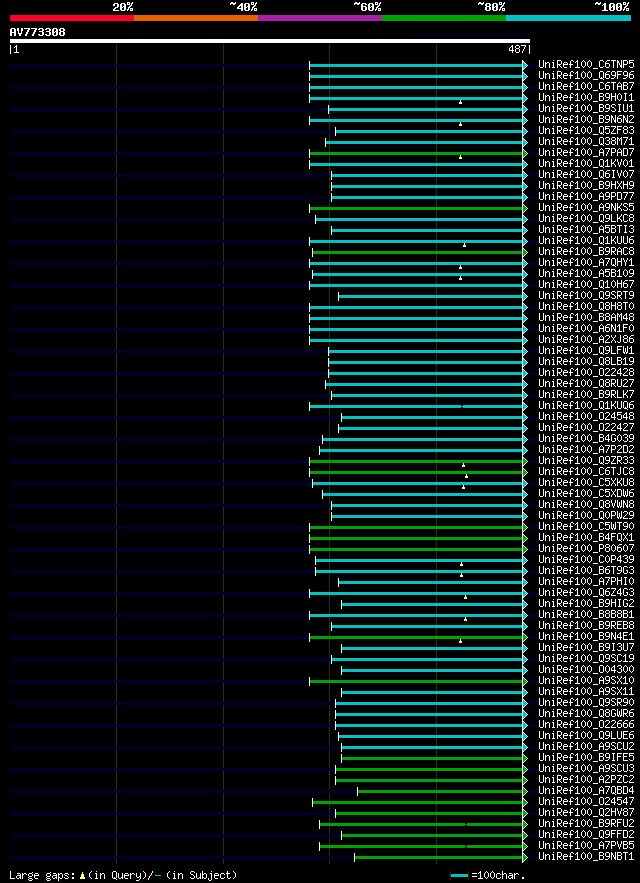
Task: Open the UniRef100_Q9LFW1 hit label
Action: [x=586, y=351]
